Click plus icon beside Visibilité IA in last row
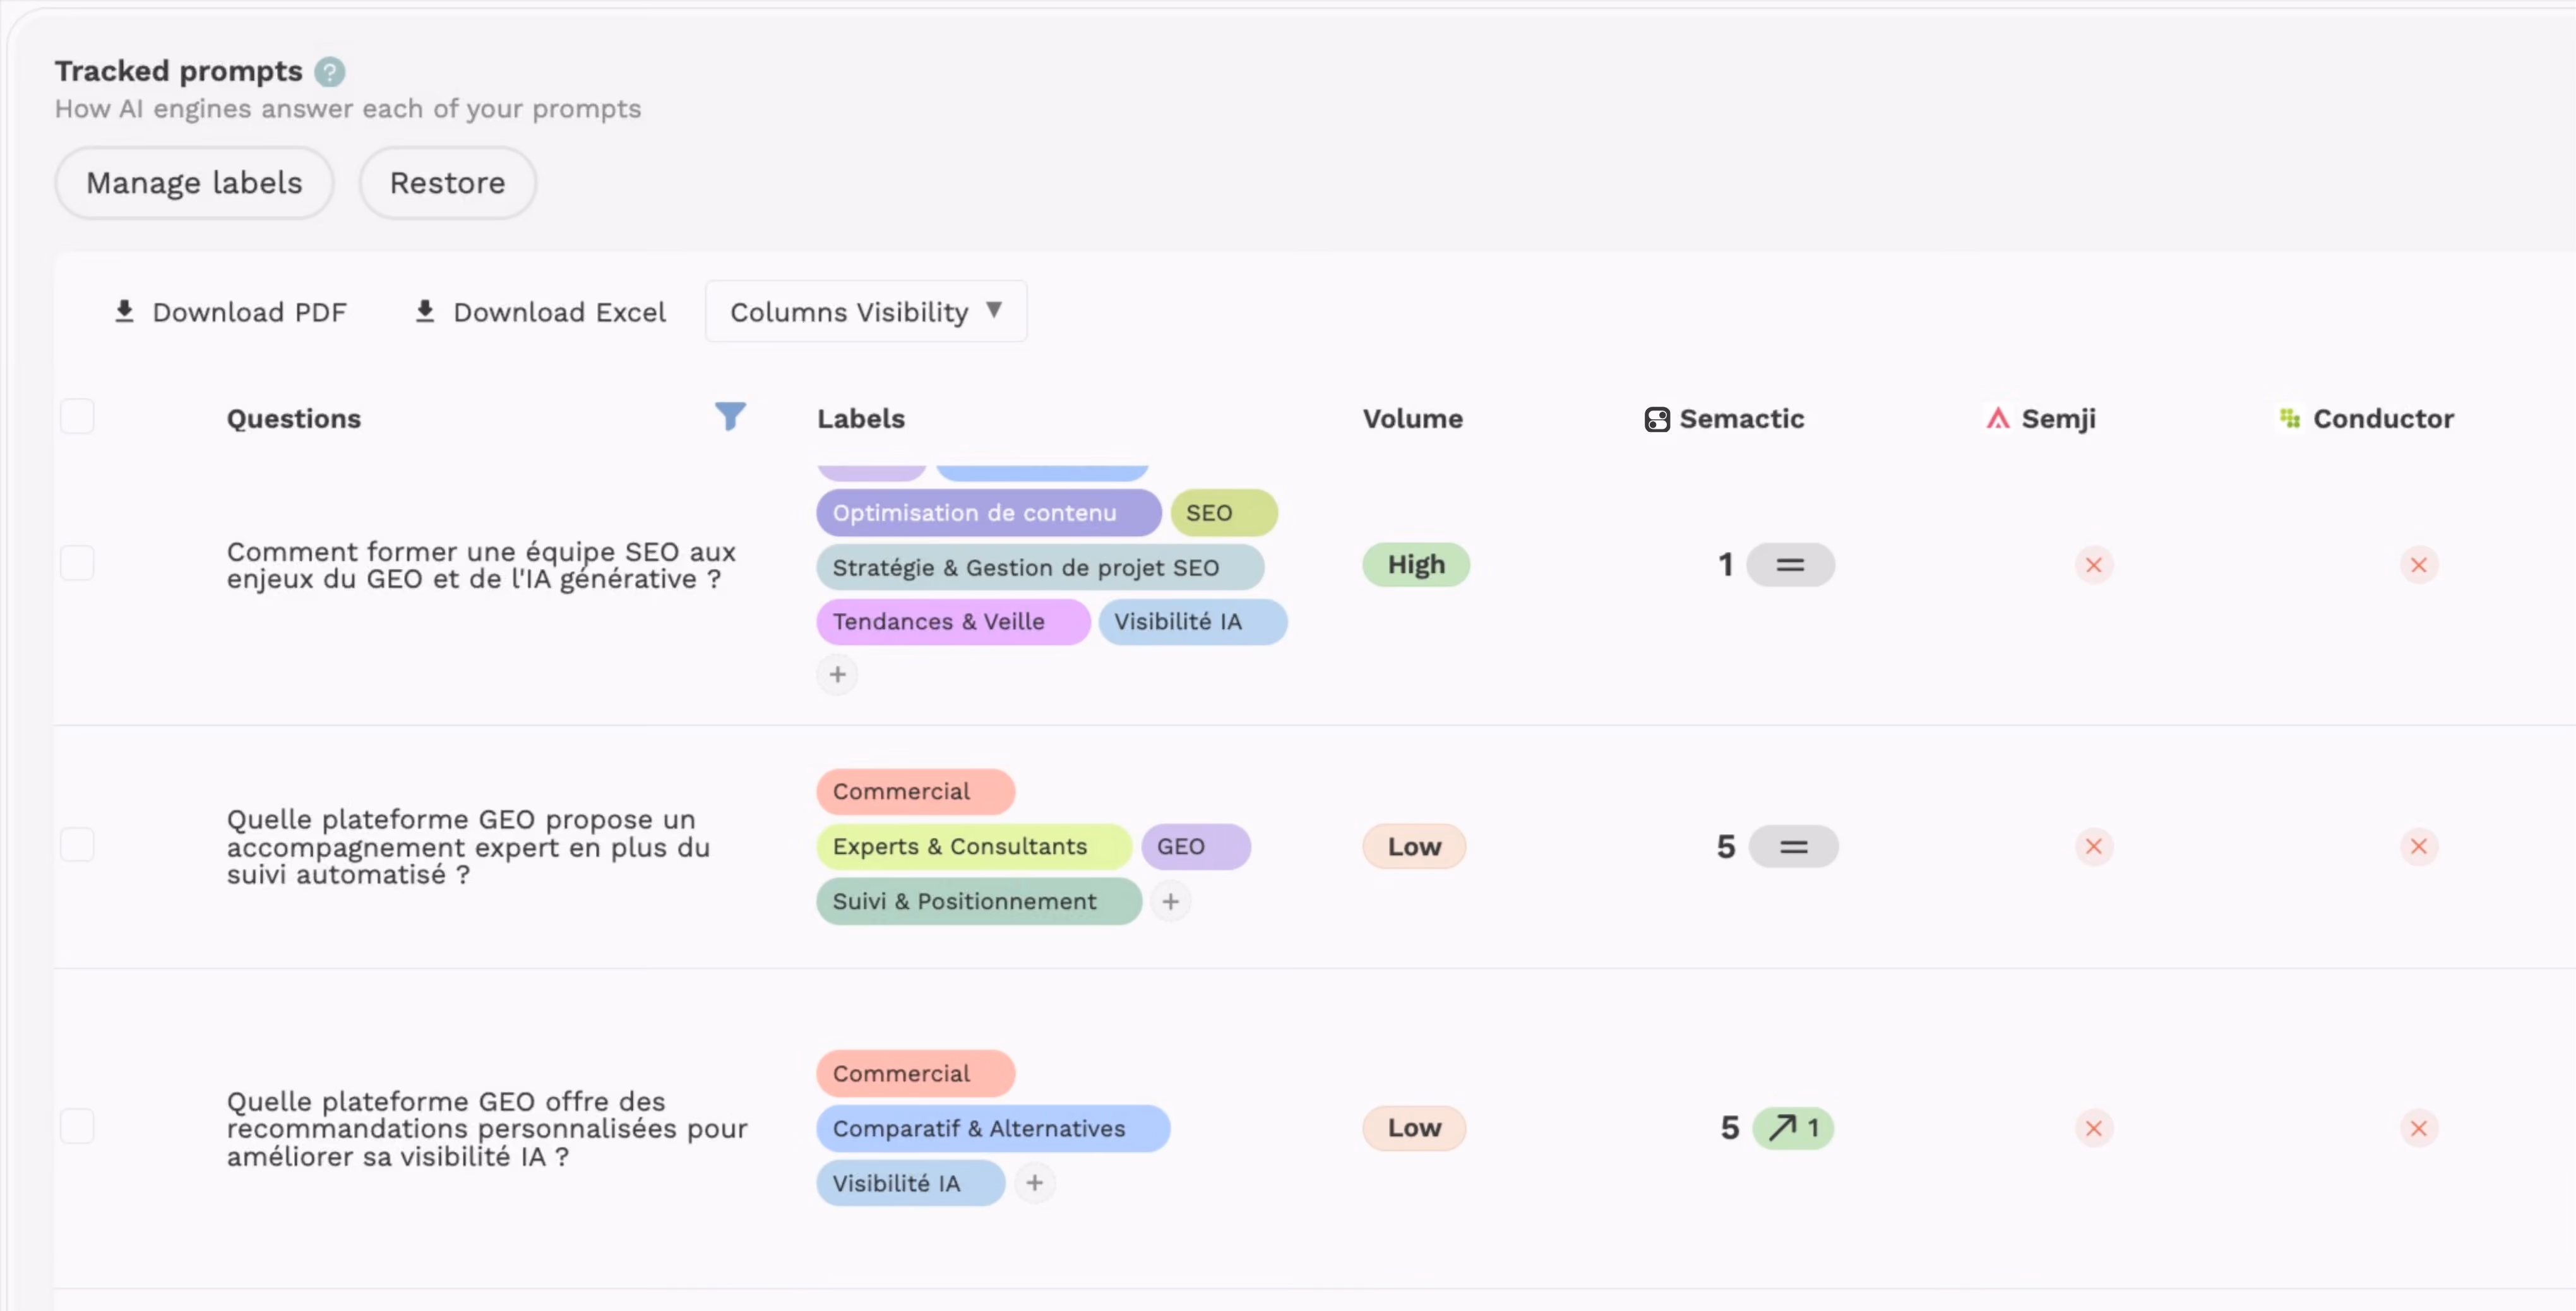The height and width of the screenshot is (1311, 2576). pos(1034,1183)
